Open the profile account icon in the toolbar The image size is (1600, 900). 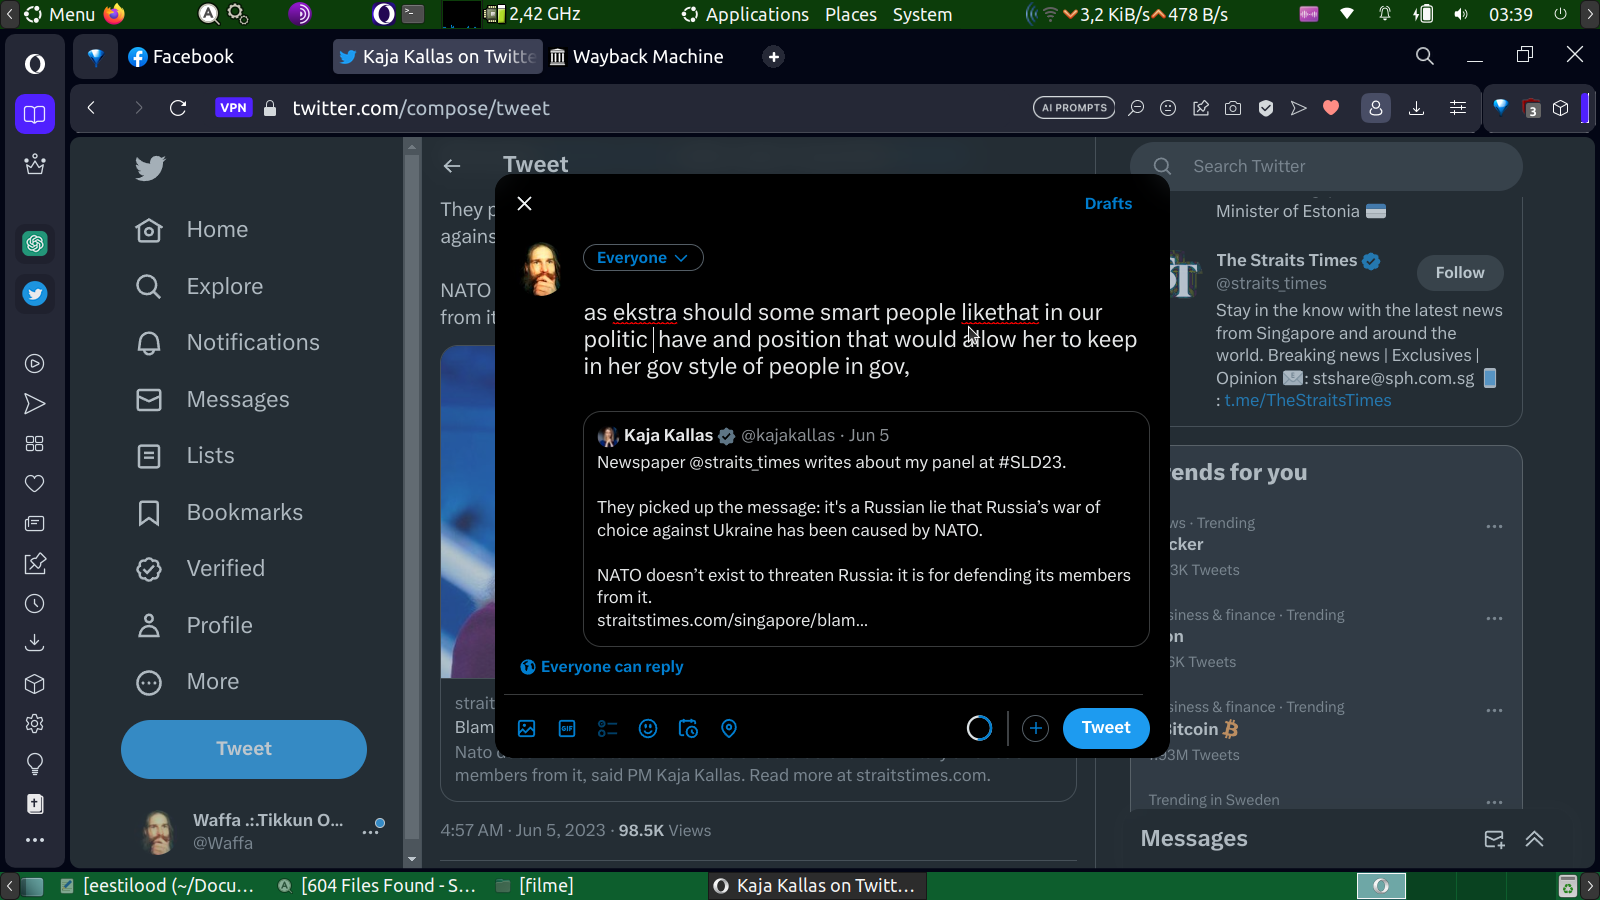click(x=1376, y=108)
